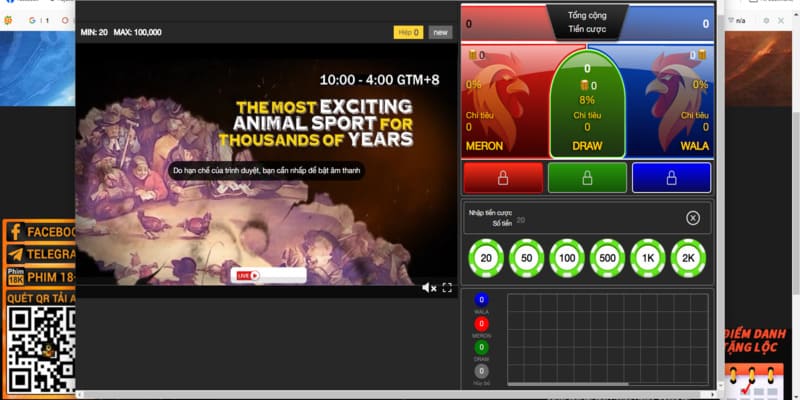Click the 8% DRAW odds text

click(587, 100)
